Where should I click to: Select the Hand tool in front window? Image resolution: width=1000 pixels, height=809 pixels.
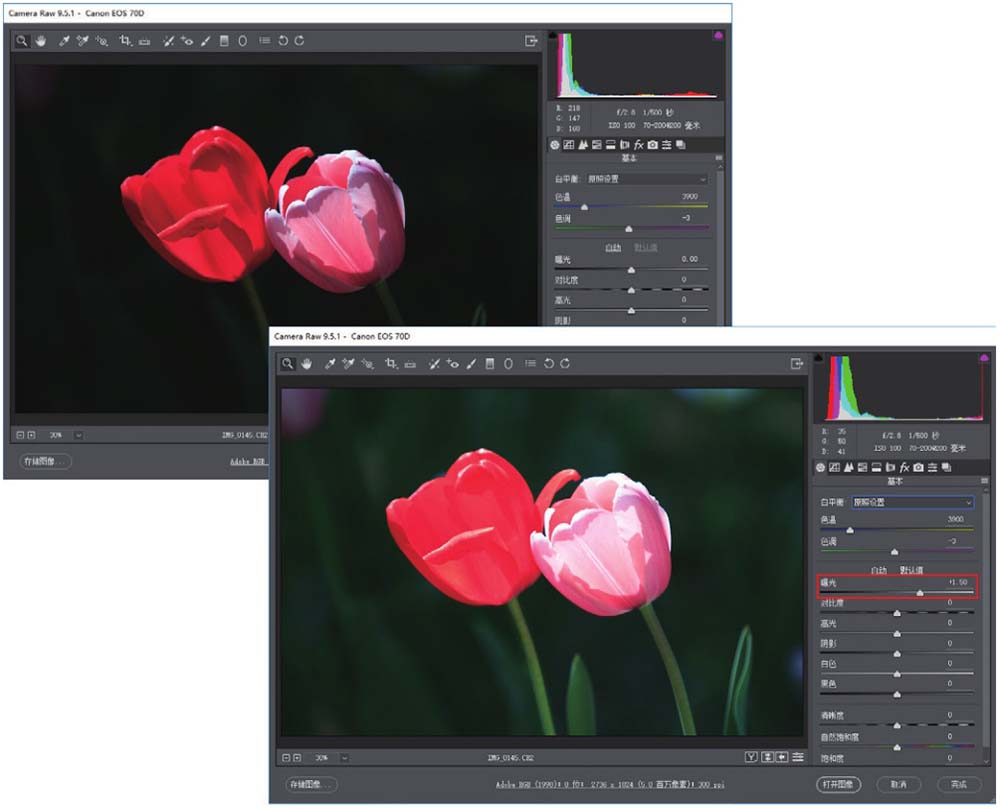(306, 365)
